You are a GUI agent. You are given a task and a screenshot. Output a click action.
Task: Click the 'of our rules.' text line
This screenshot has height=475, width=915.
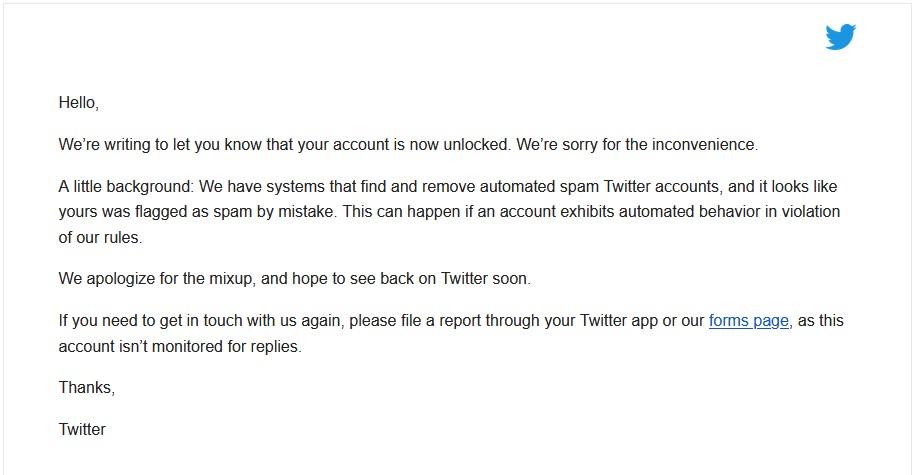(x=100, y=238)
